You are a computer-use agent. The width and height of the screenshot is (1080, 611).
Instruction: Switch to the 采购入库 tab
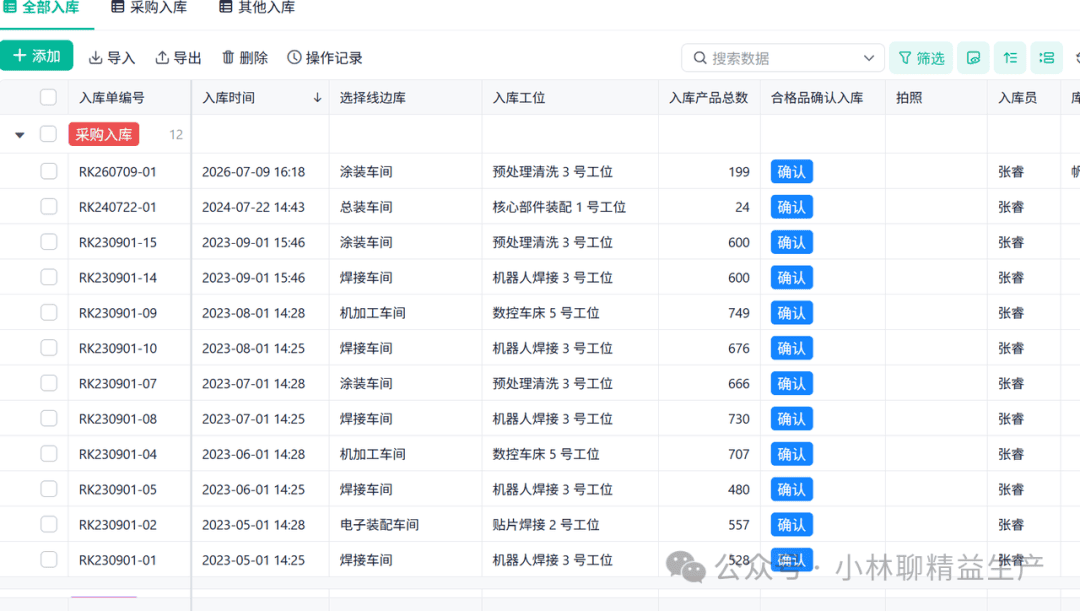(149, 8)
